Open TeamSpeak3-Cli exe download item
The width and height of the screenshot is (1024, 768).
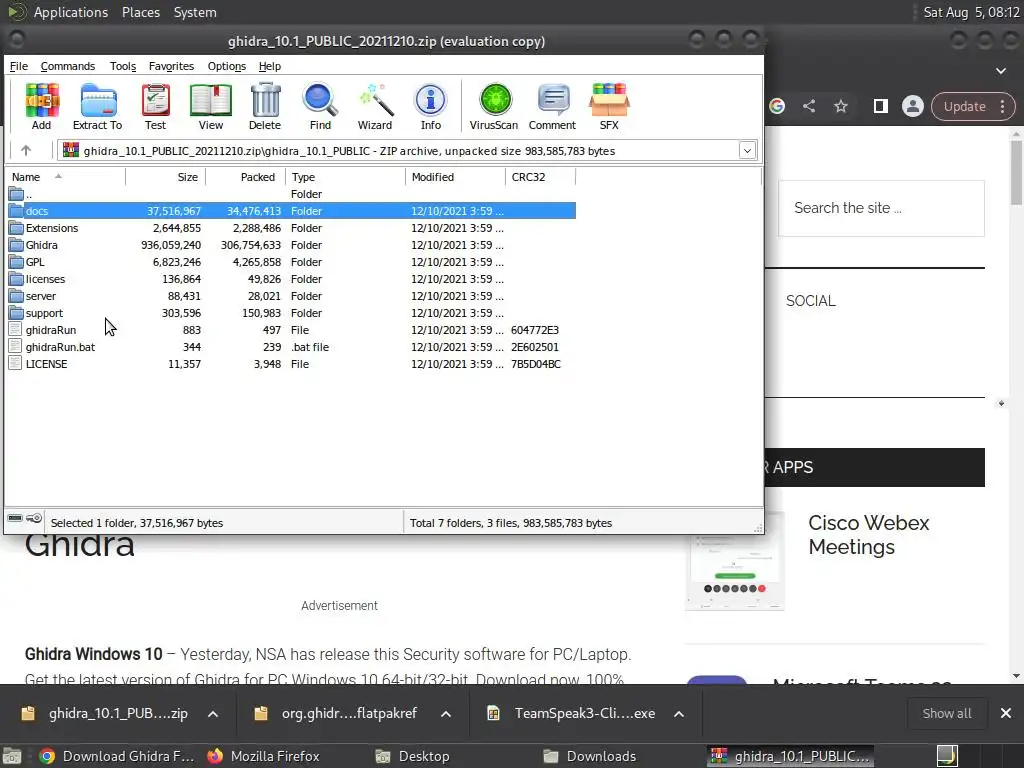(571, 713)
